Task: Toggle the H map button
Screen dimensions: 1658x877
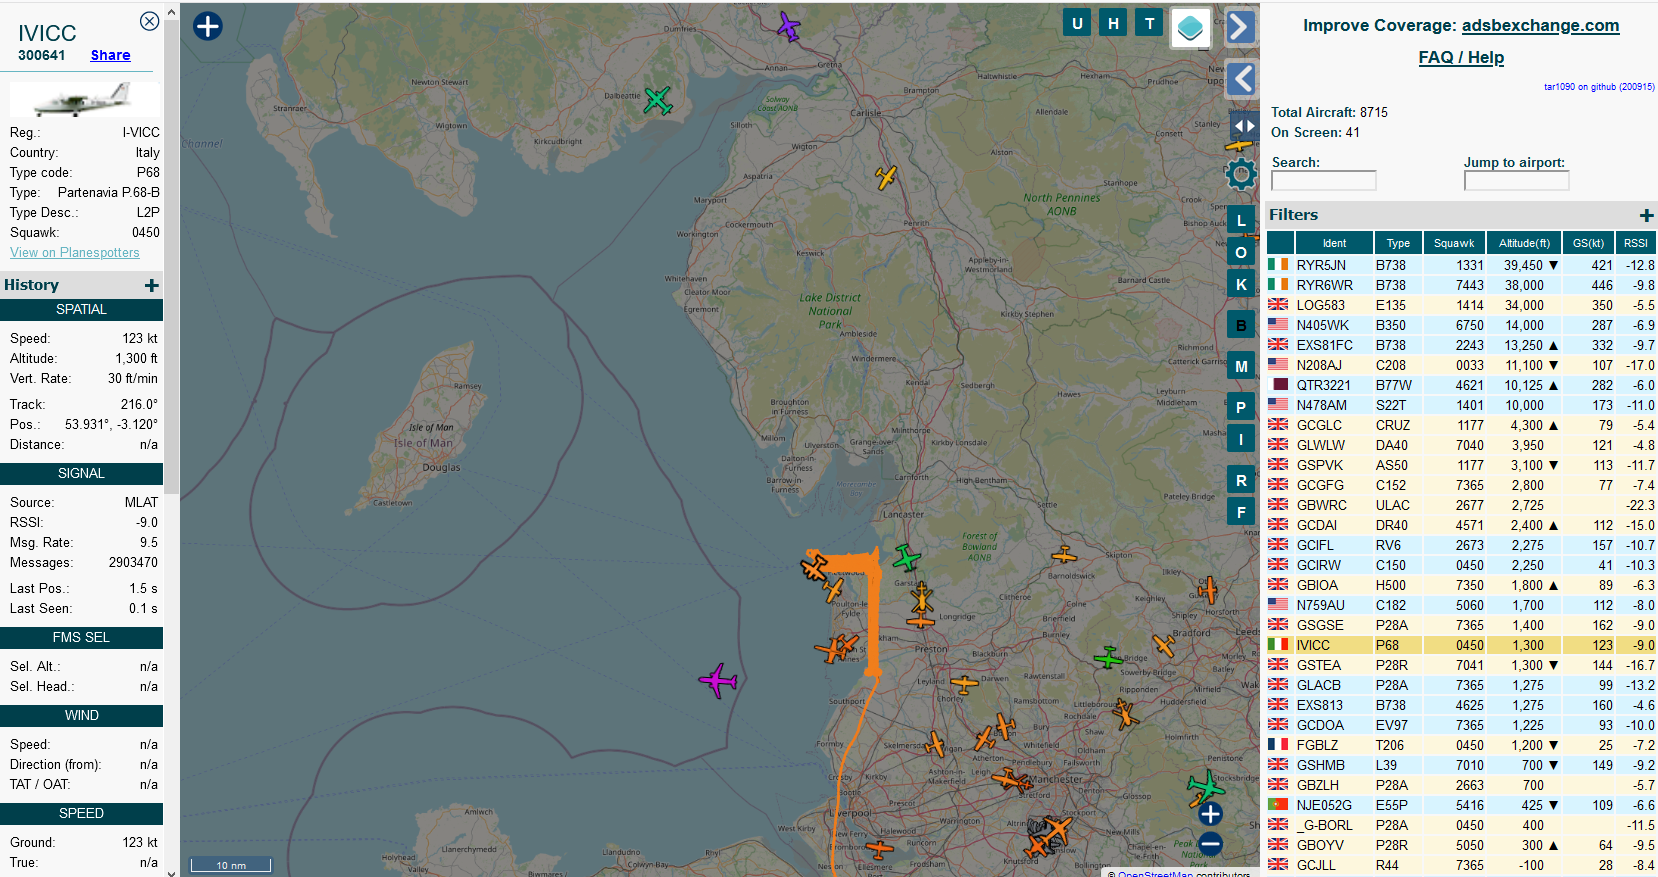Action: [x=1113, y=23]
